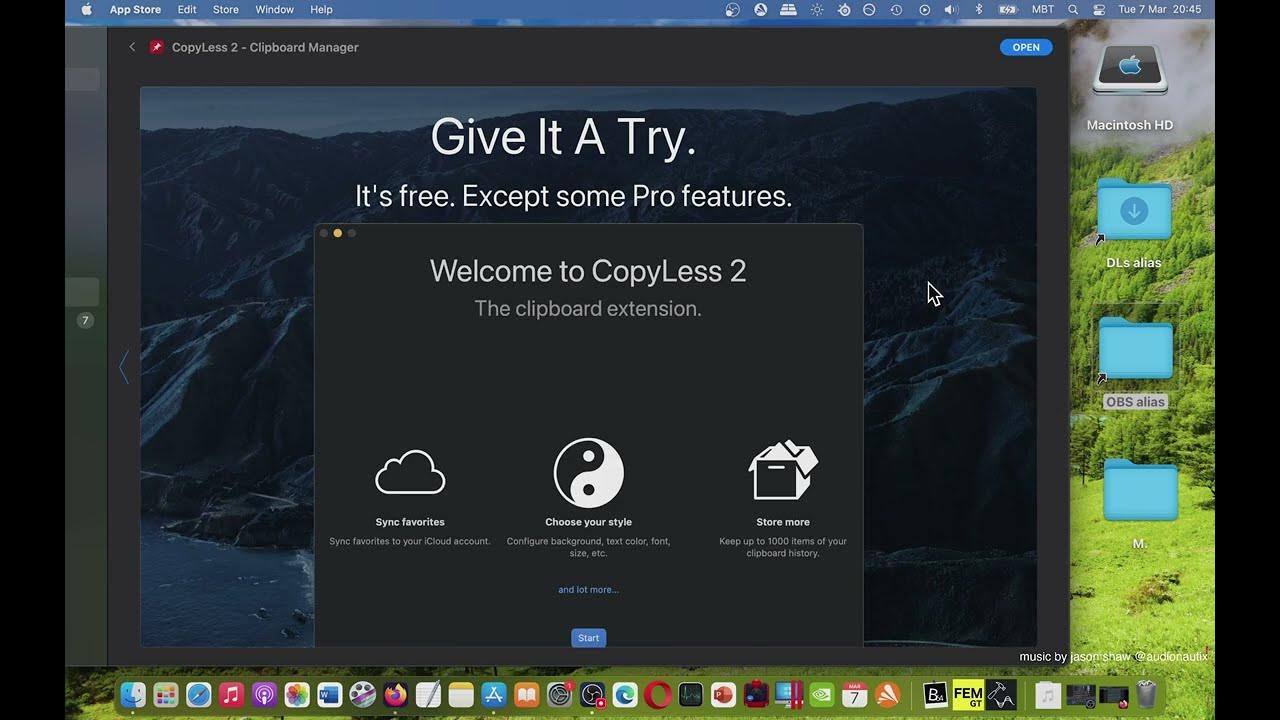
Task: Open the Help menu
Action: 321,9
